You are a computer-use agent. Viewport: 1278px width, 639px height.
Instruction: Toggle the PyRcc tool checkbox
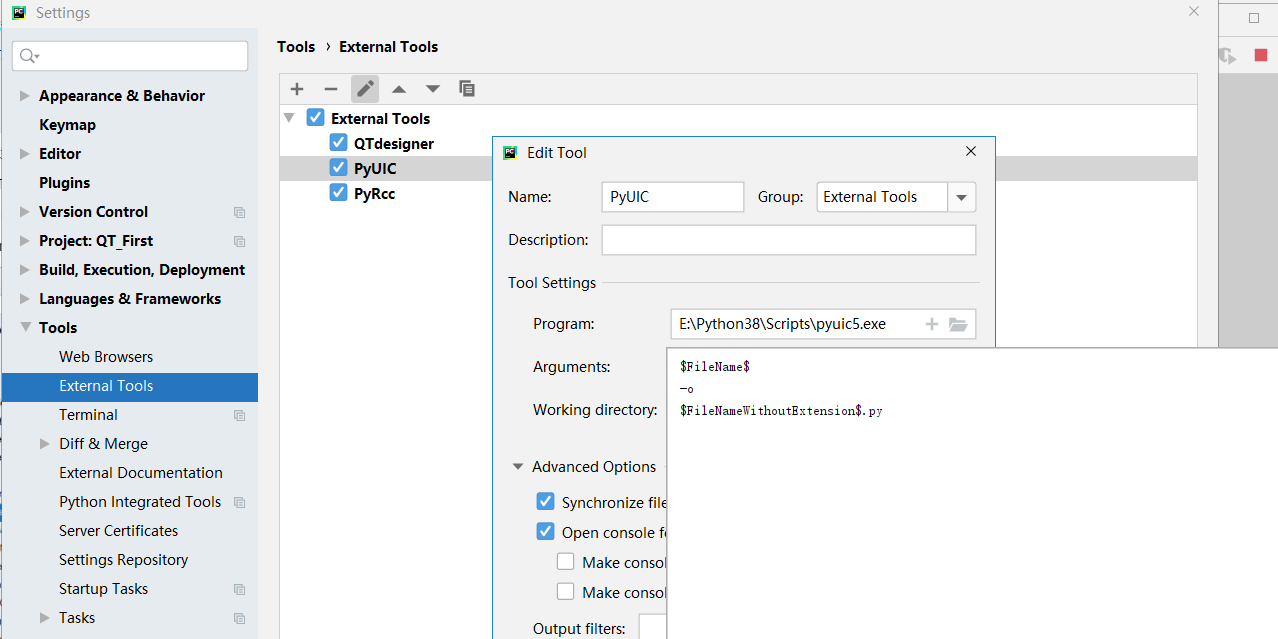[339, 193]
